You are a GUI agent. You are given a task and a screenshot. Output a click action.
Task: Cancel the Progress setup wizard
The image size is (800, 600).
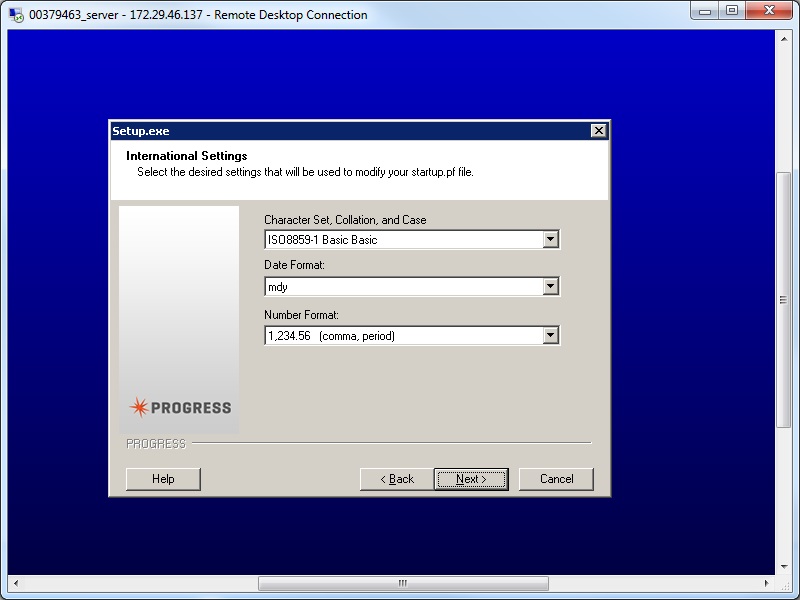click(x=556, y=479)
